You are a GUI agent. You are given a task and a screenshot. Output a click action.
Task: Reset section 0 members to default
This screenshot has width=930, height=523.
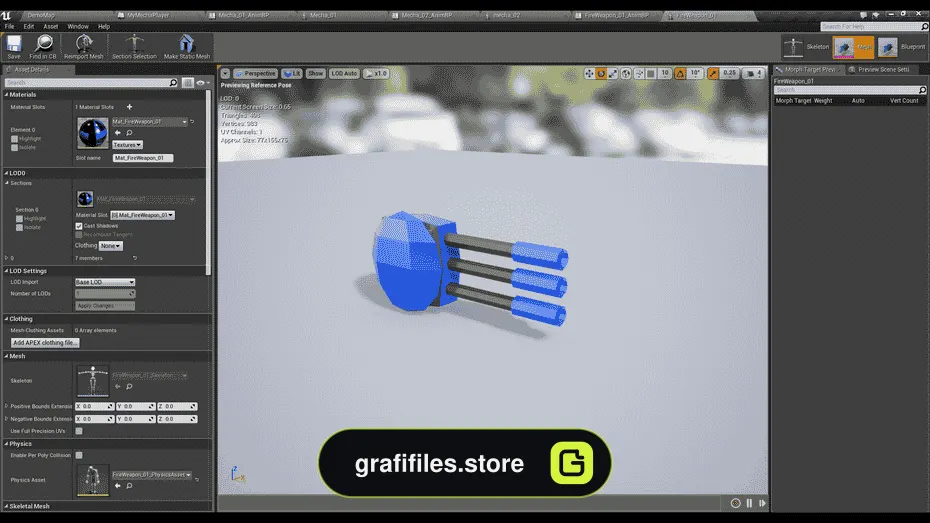pos(135,258)
